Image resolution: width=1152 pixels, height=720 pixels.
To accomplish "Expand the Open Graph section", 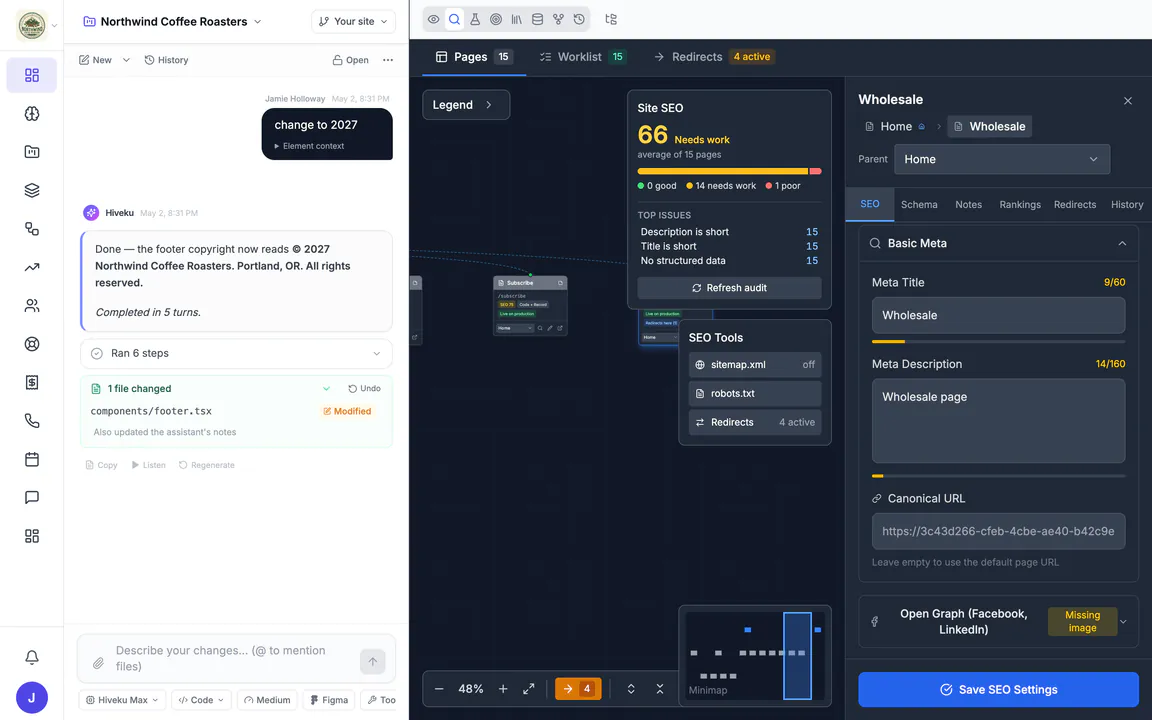I will (998, 622).
